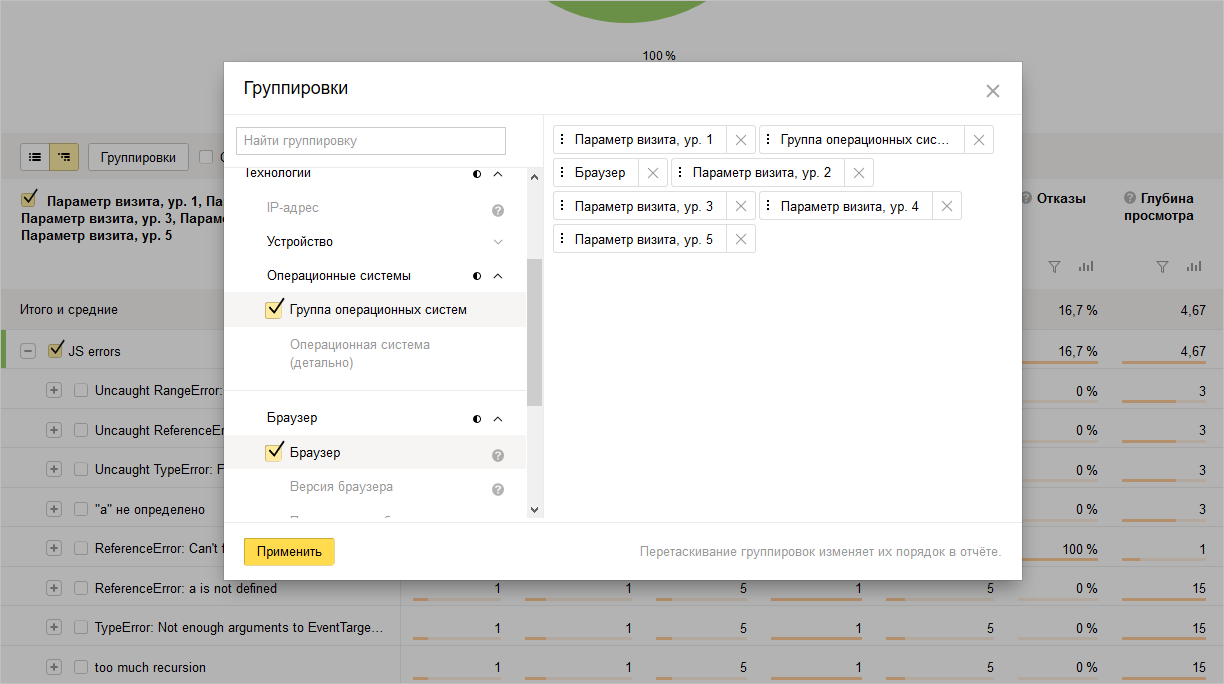Uncheck the Браузер grouping checkbox
The width and height of the screenshot is (1224, 684).
(x=274, y=452)
